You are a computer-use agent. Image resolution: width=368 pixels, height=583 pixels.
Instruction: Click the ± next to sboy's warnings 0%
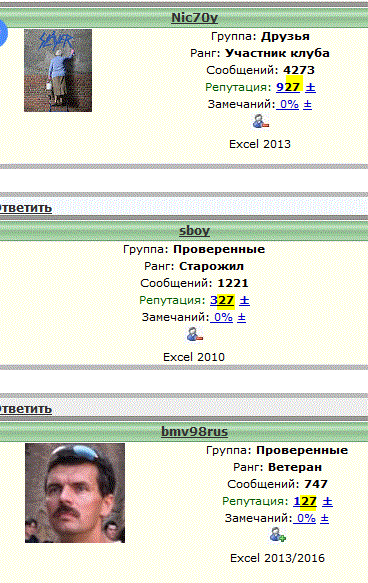(242, 318)
